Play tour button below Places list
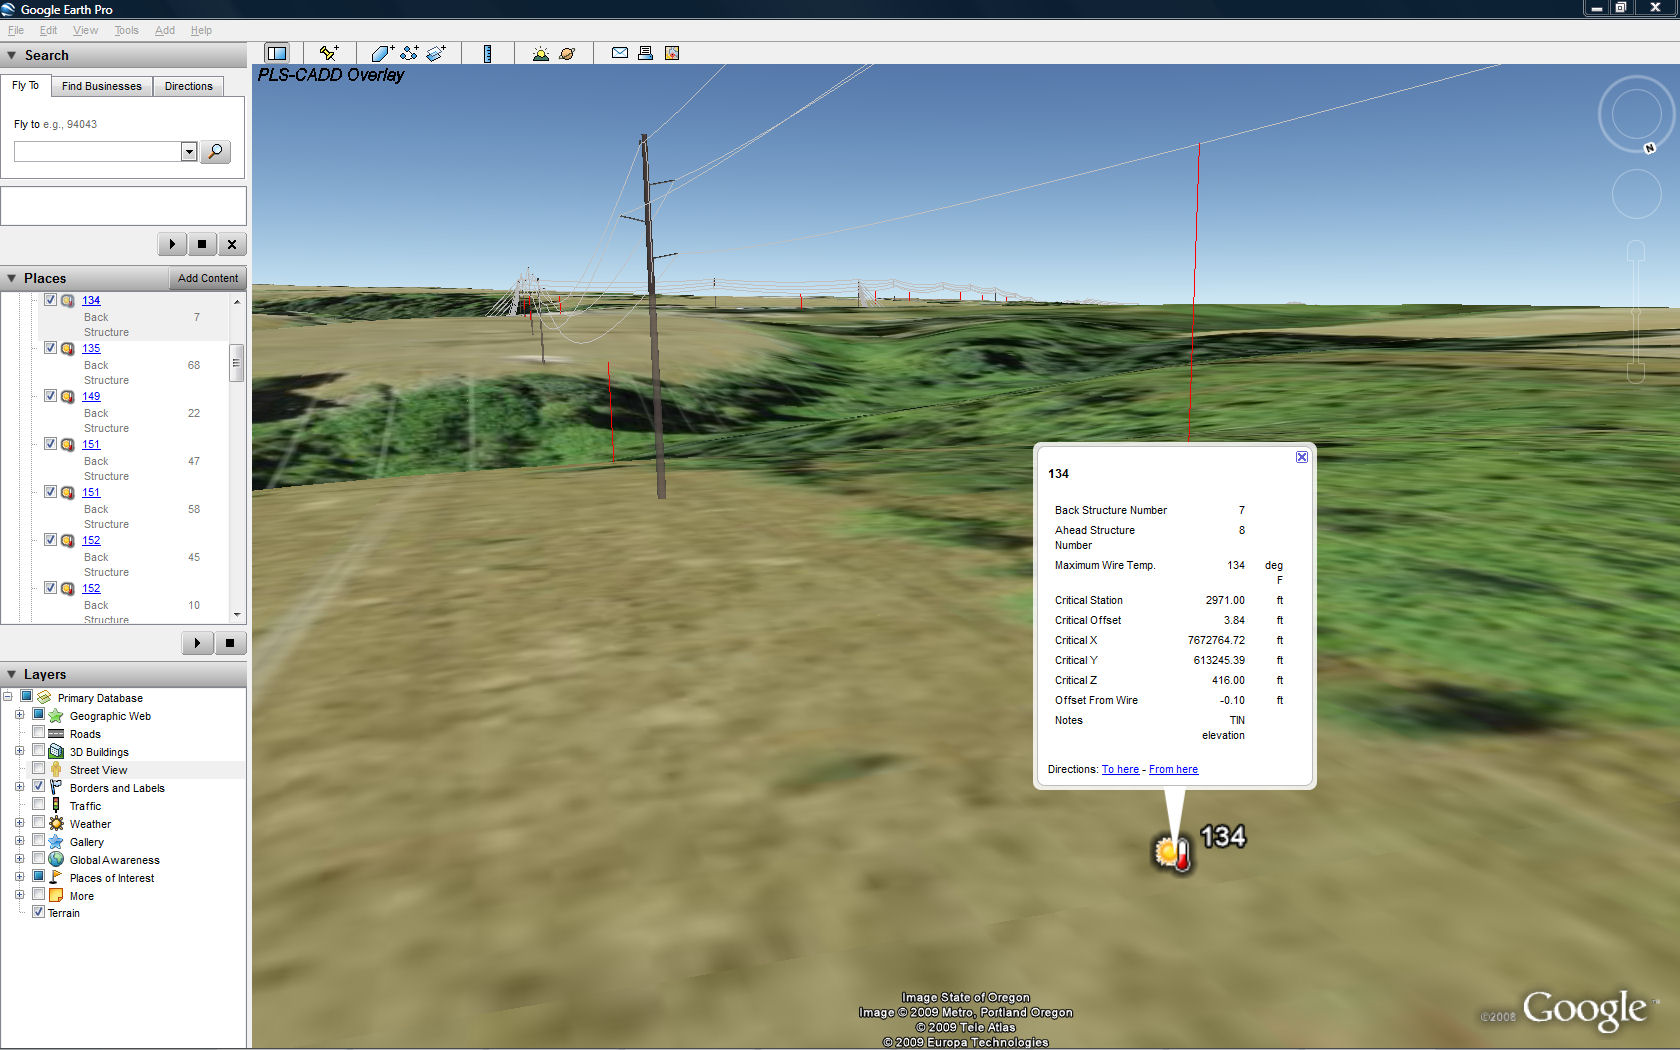The height and width of the screenshot is (1050, 1680). 197,643
